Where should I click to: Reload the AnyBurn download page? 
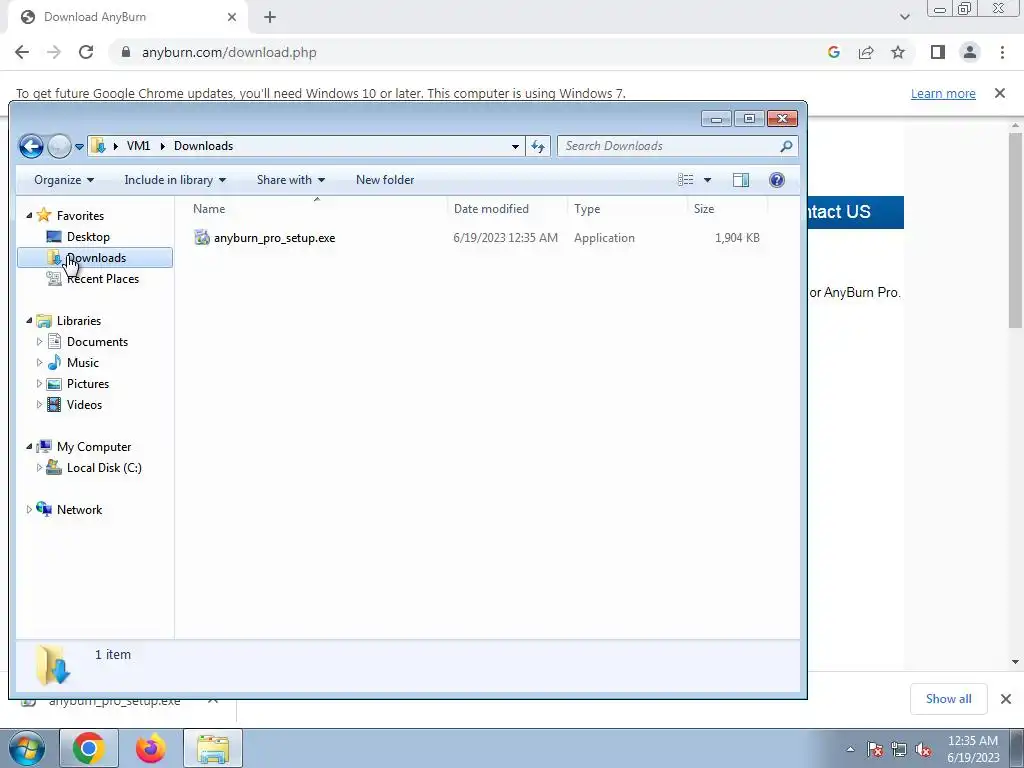[x=86, y=52]
